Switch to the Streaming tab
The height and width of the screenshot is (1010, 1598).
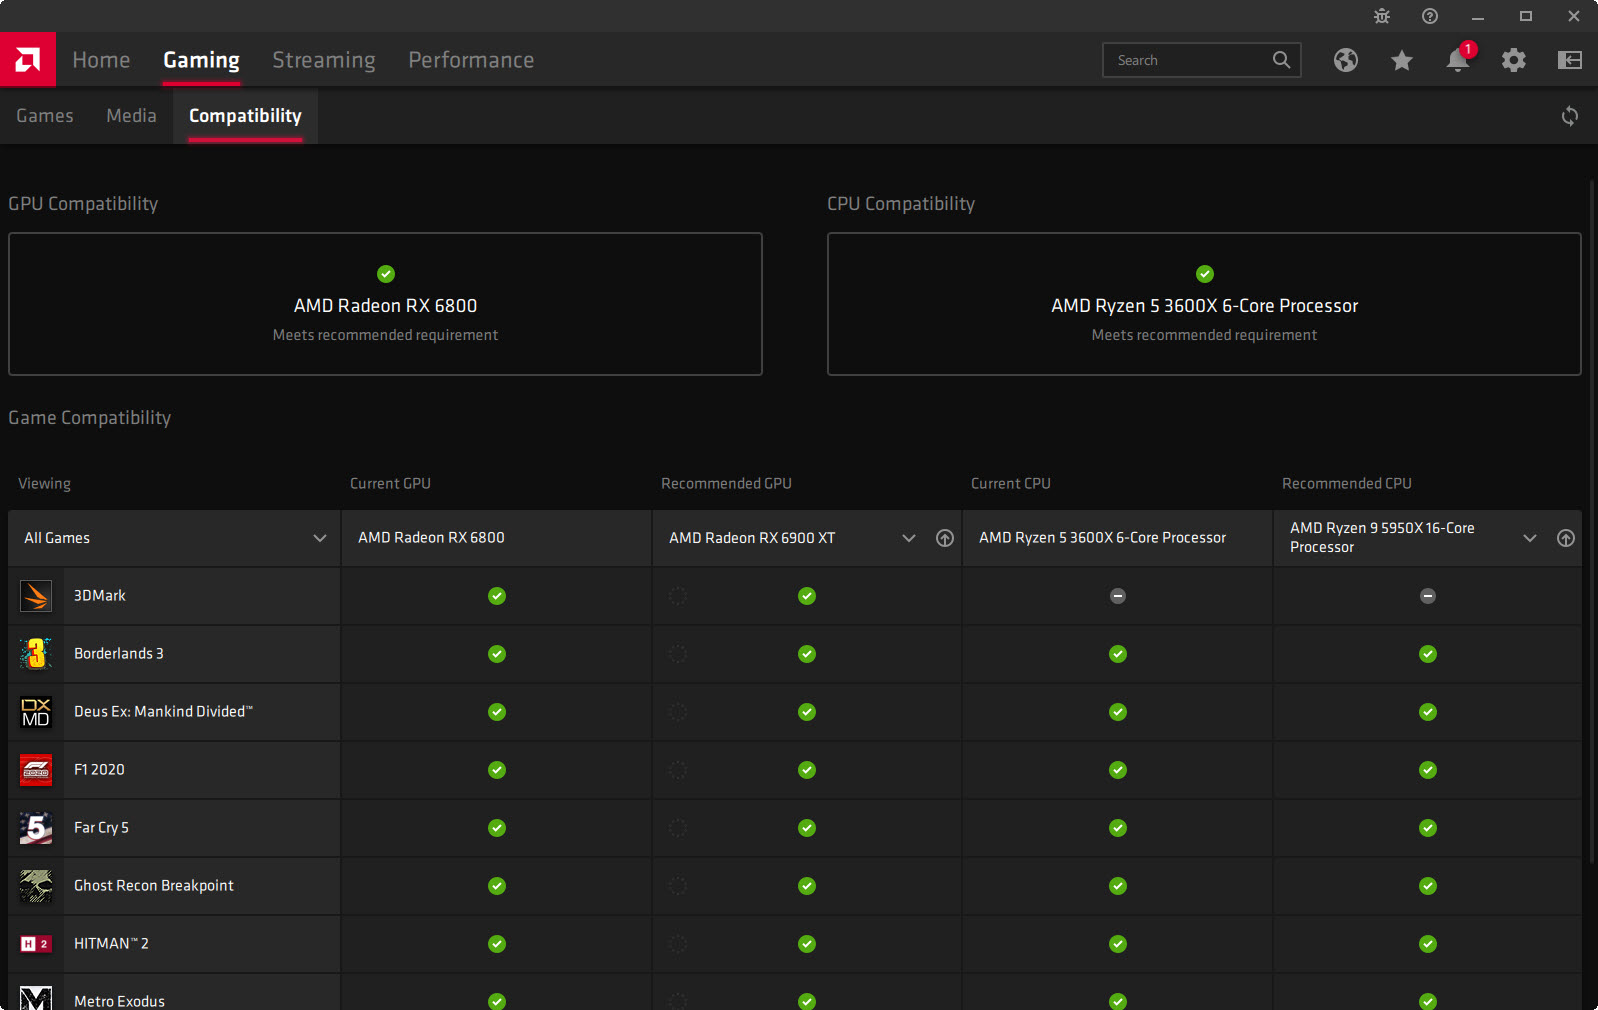click(323, 60)
